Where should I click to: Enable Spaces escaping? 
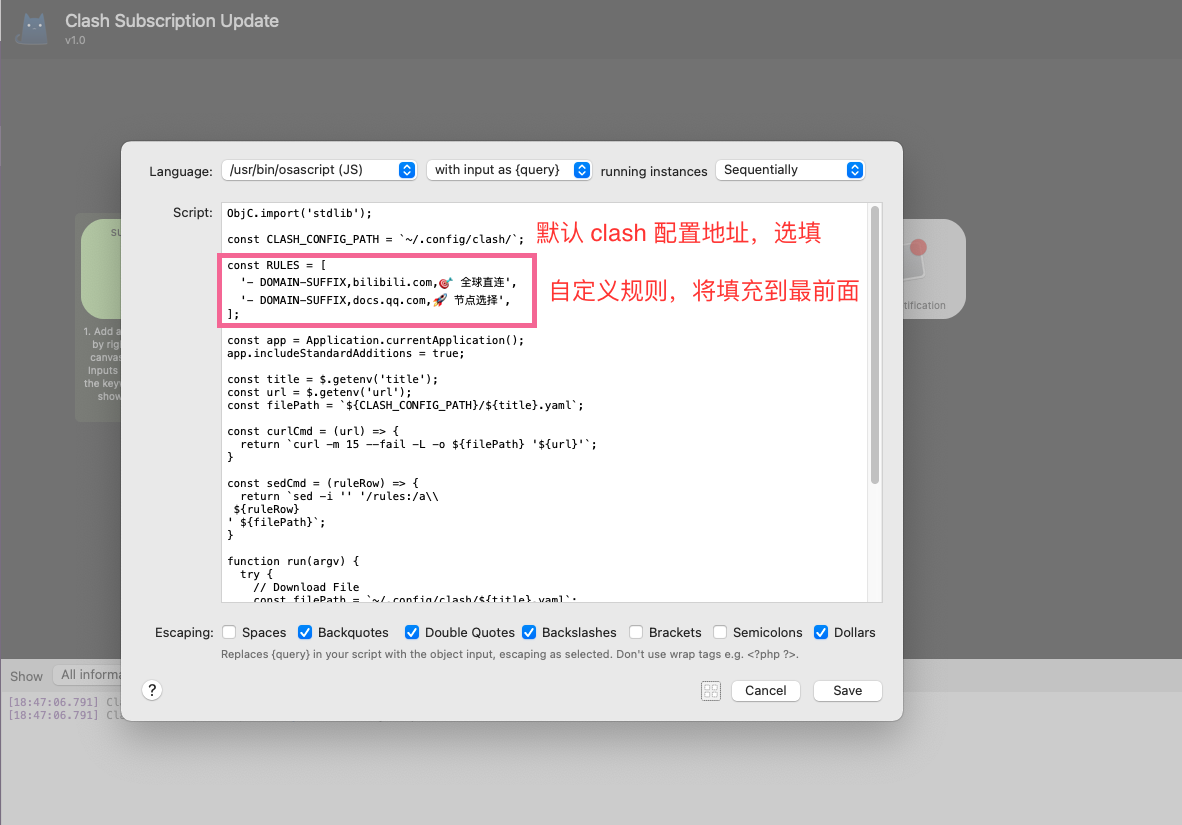point(228,632)
